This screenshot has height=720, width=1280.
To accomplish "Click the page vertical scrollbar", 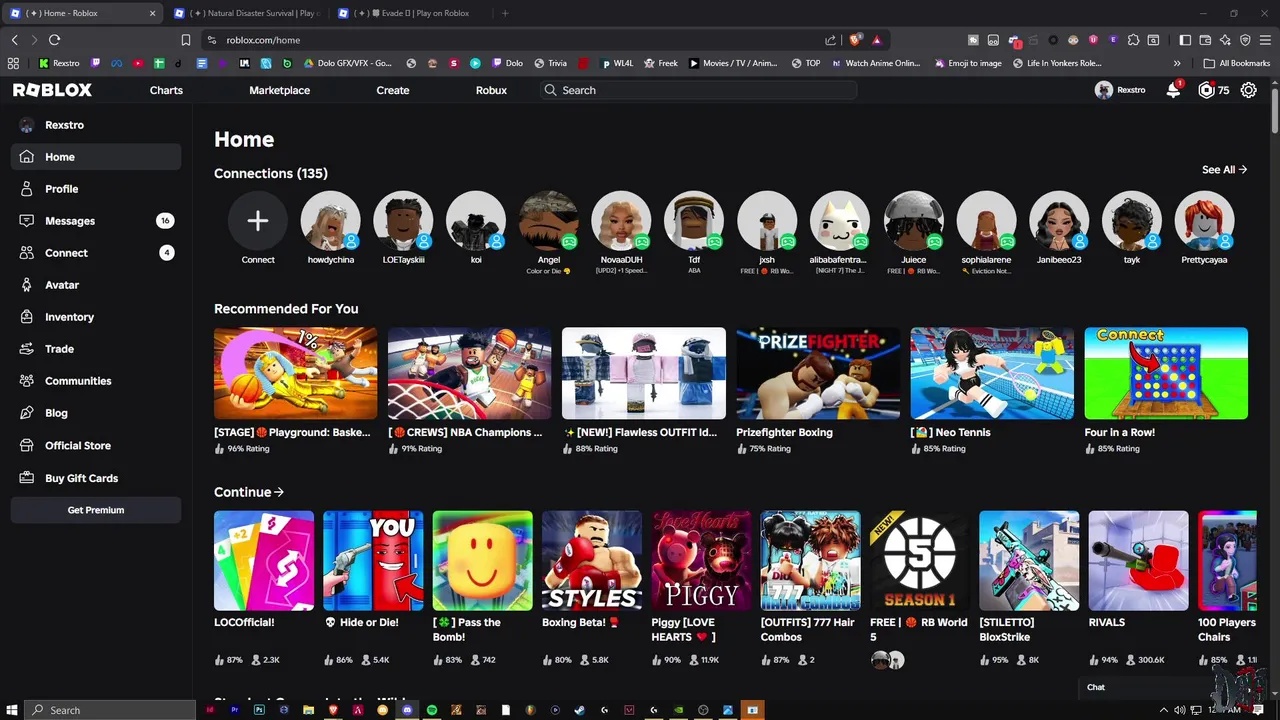I will 1274,110.
